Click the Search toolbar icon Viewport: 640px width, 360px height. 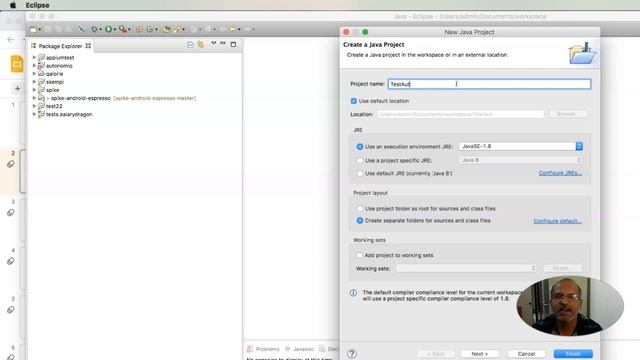177,29
